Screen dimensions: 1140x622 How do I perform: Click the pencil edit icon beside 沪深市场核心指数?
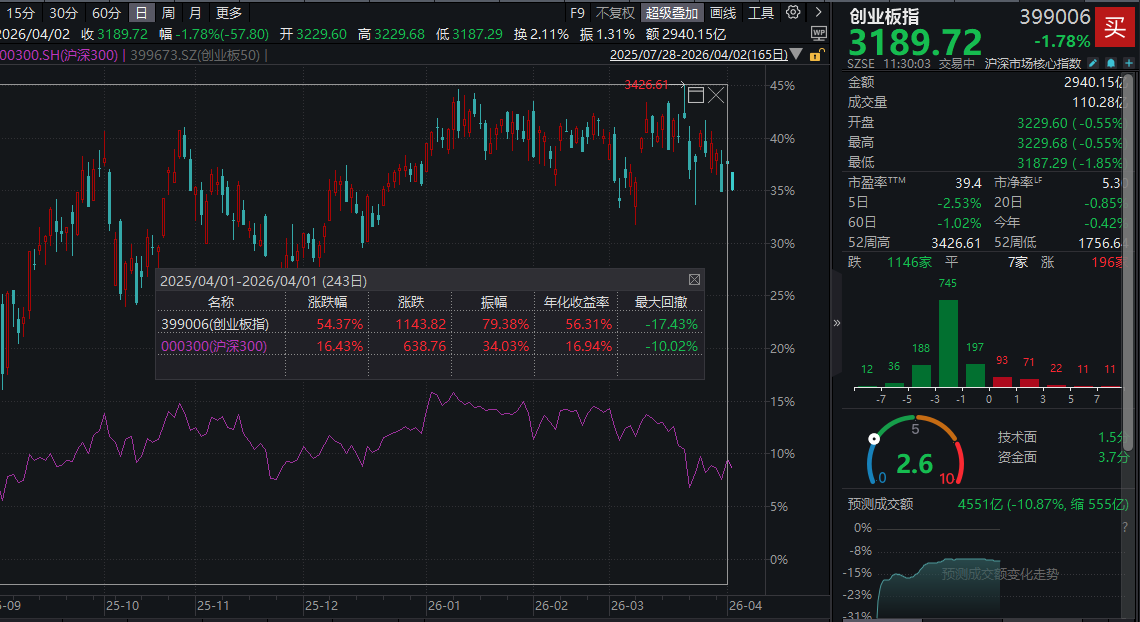(x=1093, y=63)
